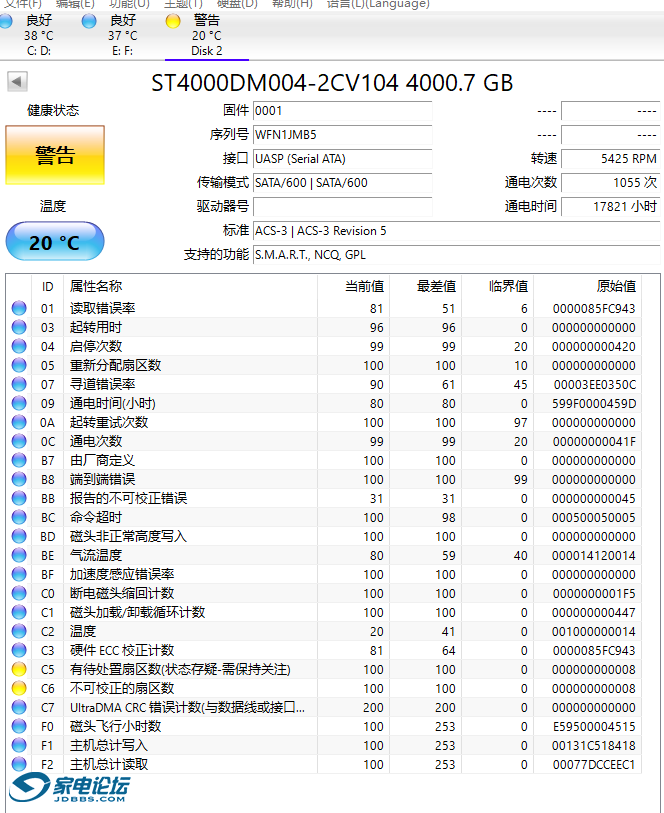Image resolution: width=664 pixels, height=813 pixels.
Task: Click the blue status icon for BD row
Action: (19, 536)
